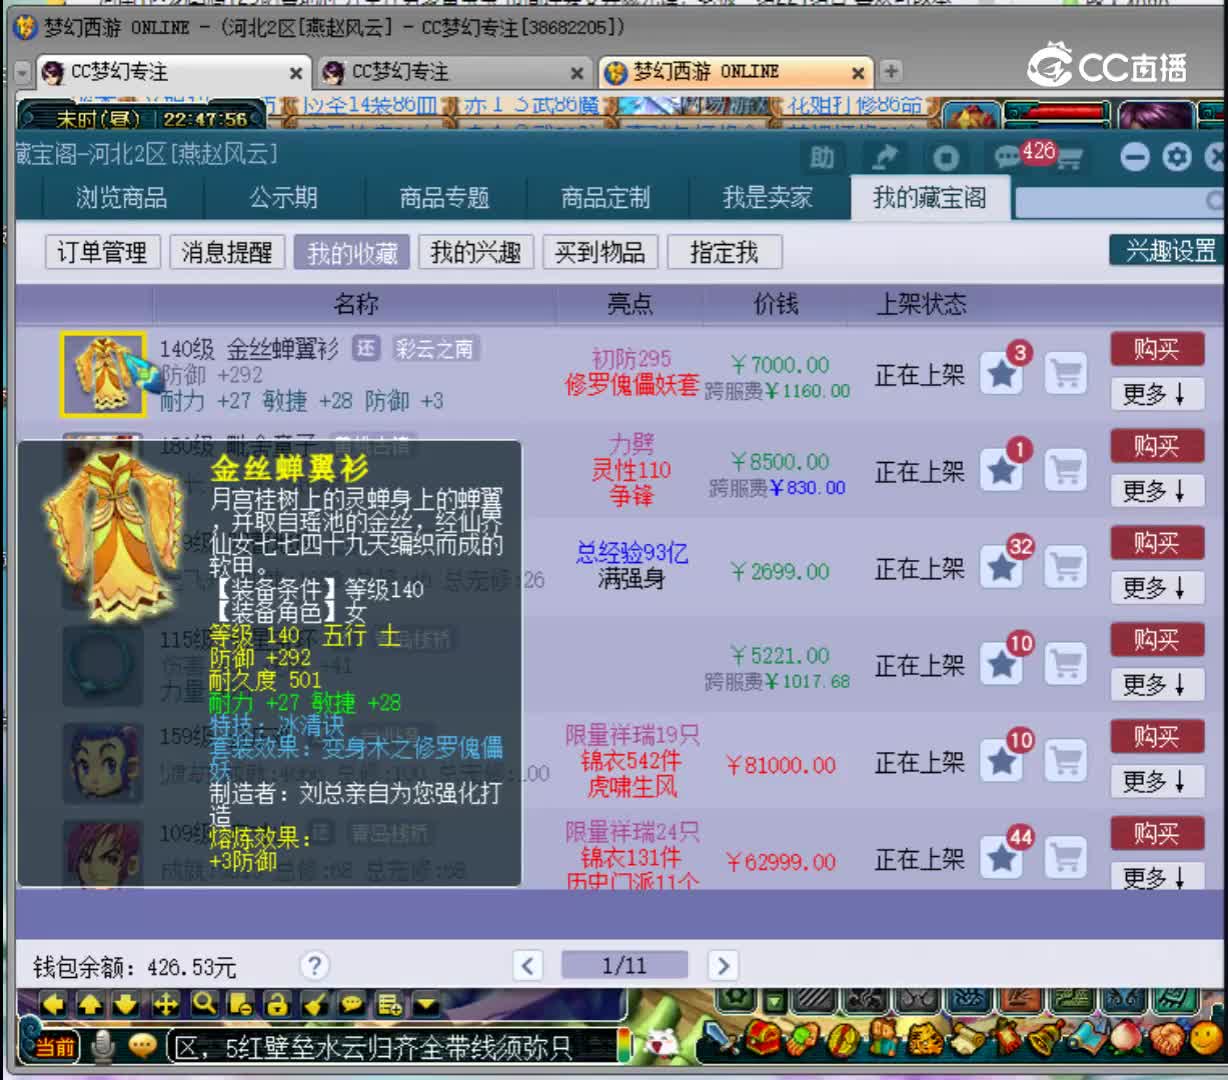
Task: Add ¥8500.00 item to cart
Action: tap(1066, 469)
